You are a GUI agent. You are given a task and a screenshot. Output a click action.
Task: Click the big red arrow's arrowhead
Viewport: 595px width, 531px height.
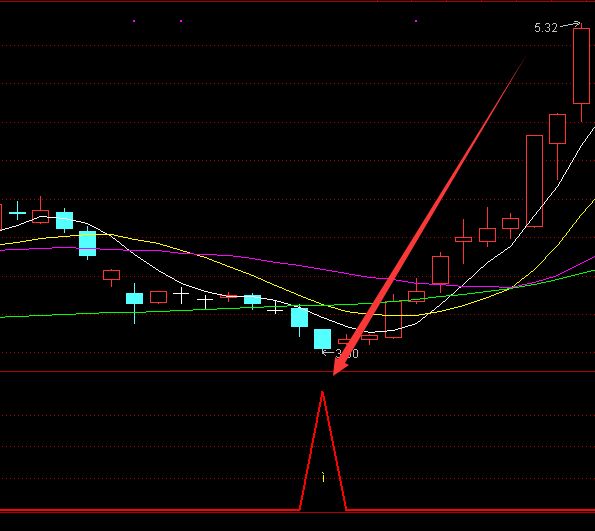[340, 367]
